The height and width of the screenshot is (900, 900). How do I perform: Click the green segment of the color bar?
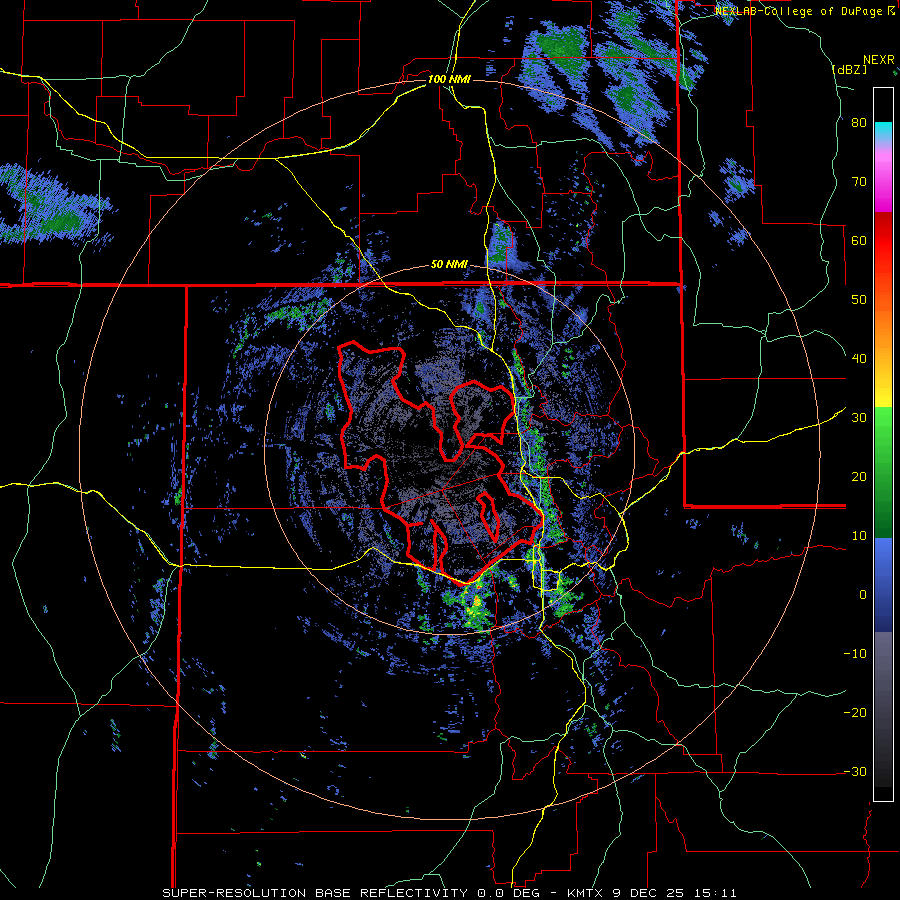pyautogui.click(x=883, y=472)
